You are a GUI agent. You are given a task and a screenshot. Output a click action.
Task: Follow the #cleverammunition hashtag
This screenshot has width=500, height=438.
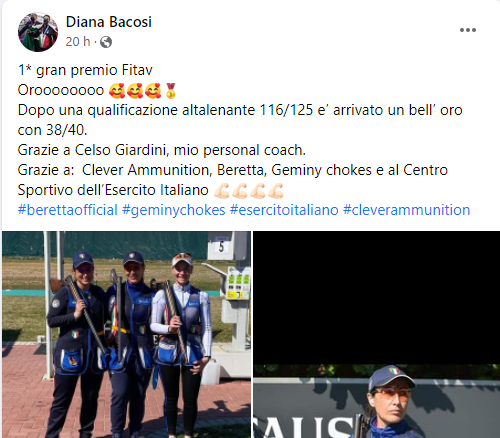click(406, 210)
